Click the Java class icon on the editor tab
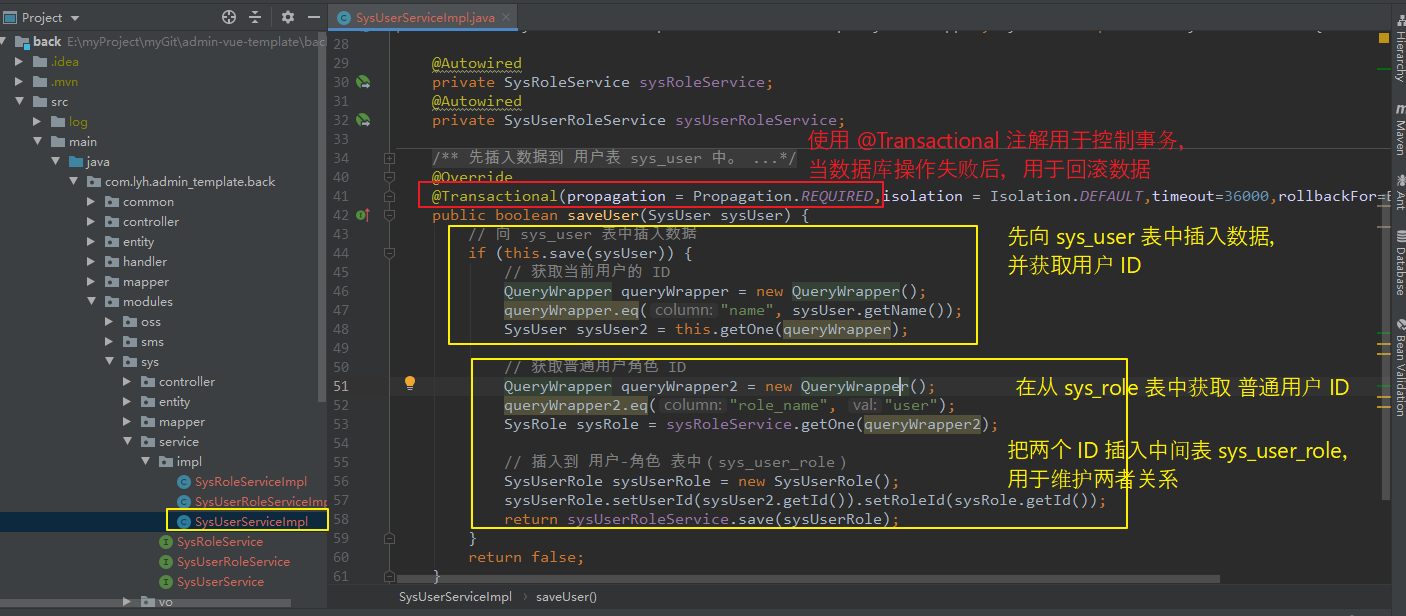Viewport: 1406px width, 616px height. pyautogui.click(x=345, y=17)
